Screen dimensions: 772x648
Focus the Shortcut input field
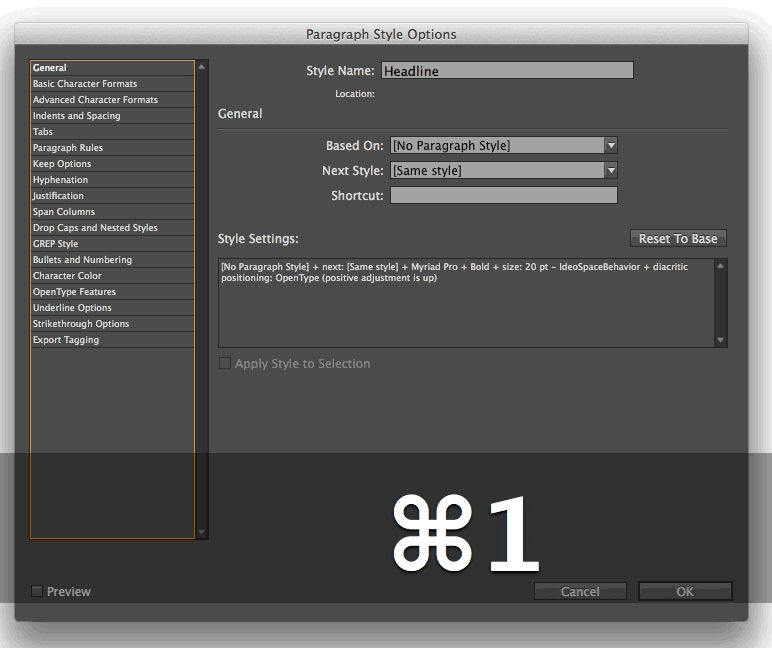click(503, 196)
